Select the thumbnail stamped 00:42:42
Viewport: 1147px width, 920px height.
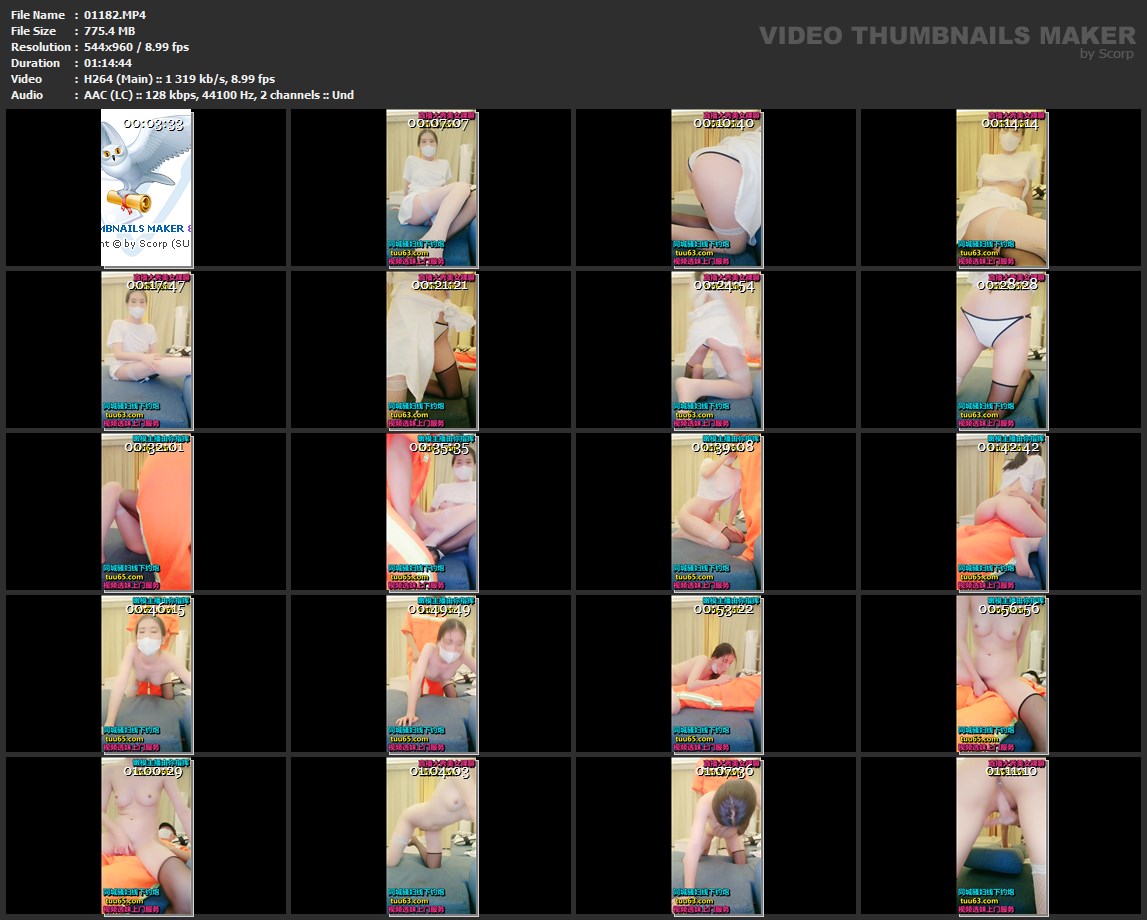pos(1001,512)
